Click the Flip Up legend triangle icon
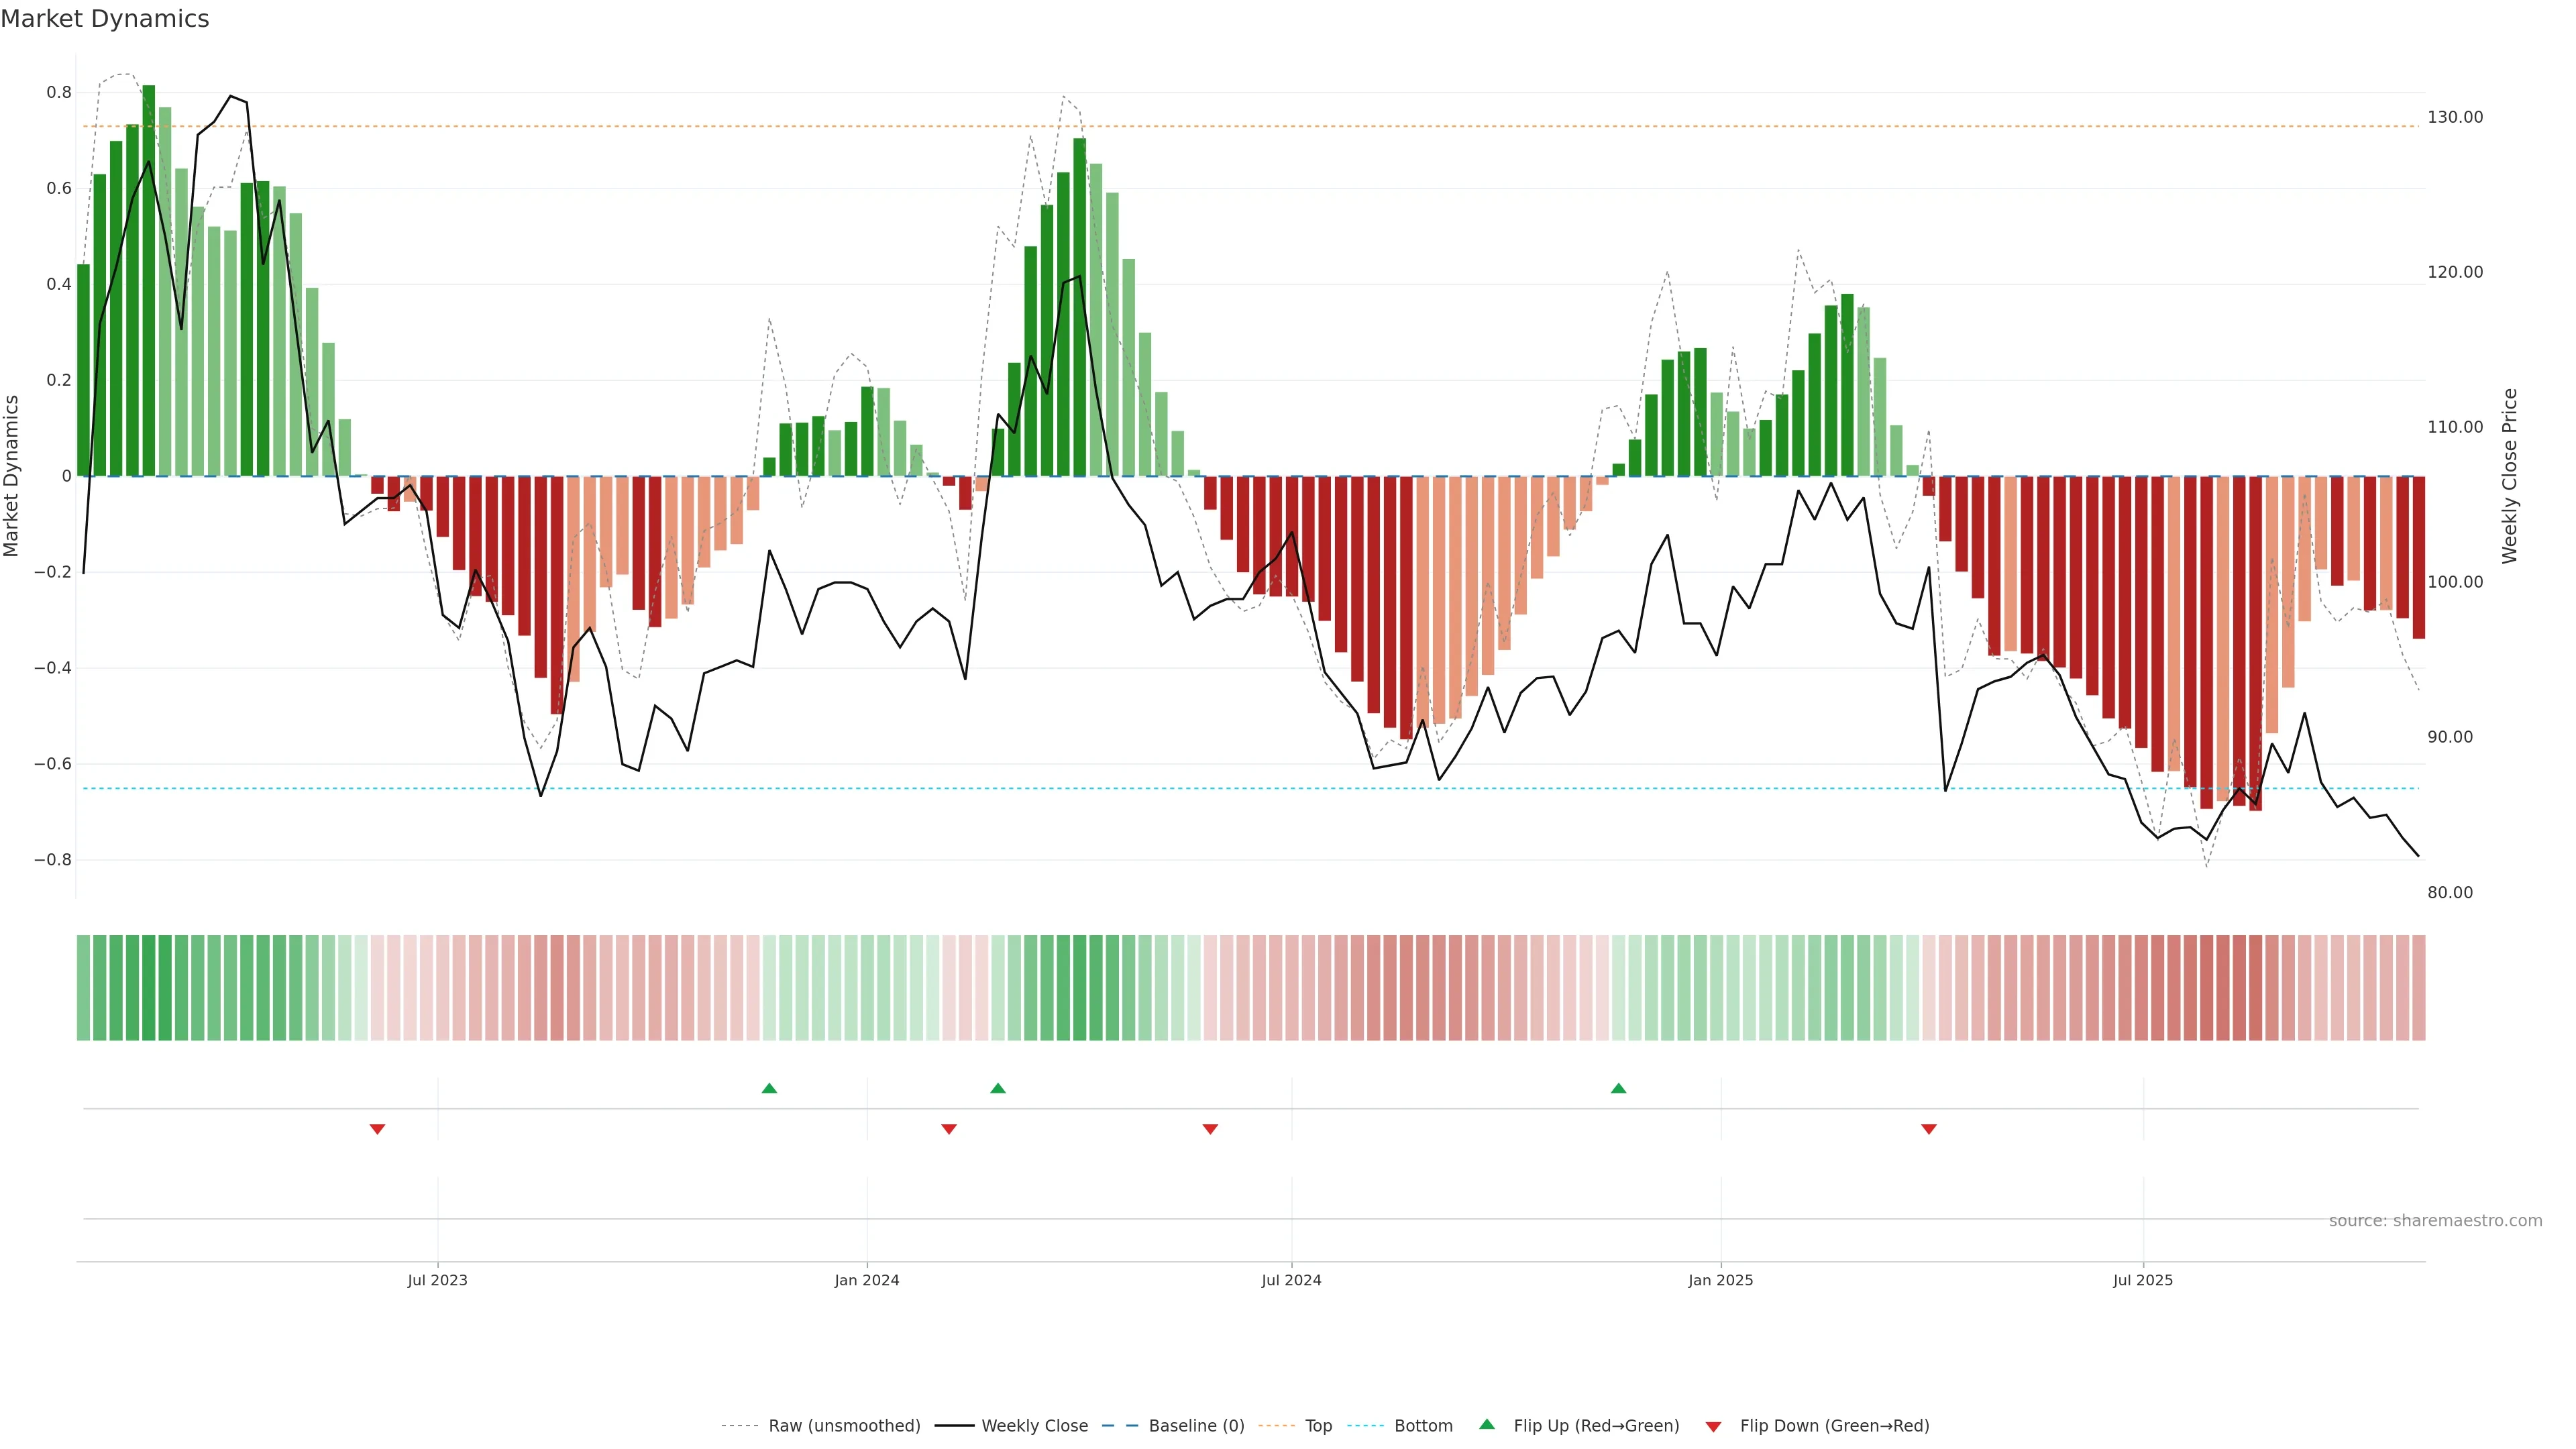 click(x=1487, y=1424)
